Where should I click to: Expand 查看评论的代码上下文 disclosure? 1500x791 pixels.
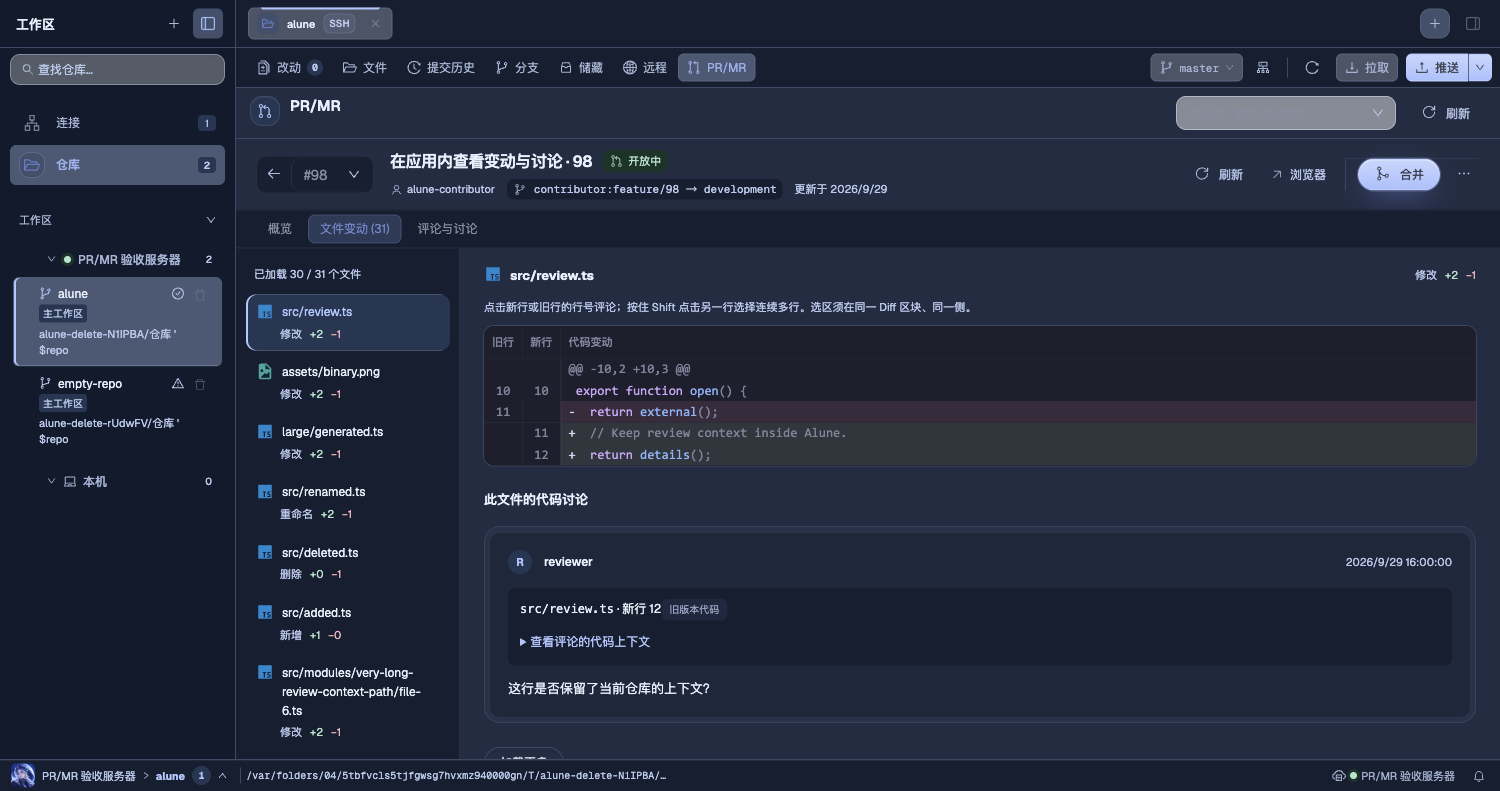(585, 642)
